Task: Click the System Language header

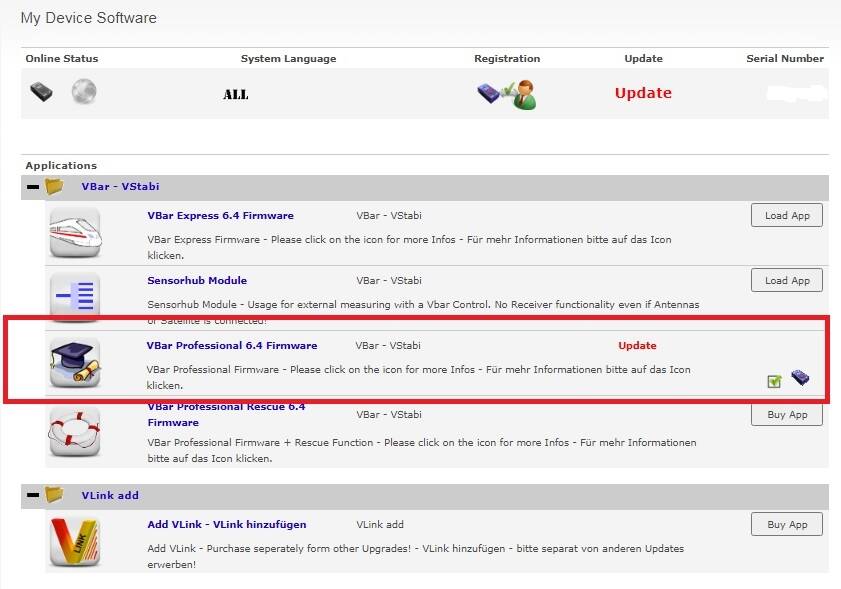Action: 289,58
